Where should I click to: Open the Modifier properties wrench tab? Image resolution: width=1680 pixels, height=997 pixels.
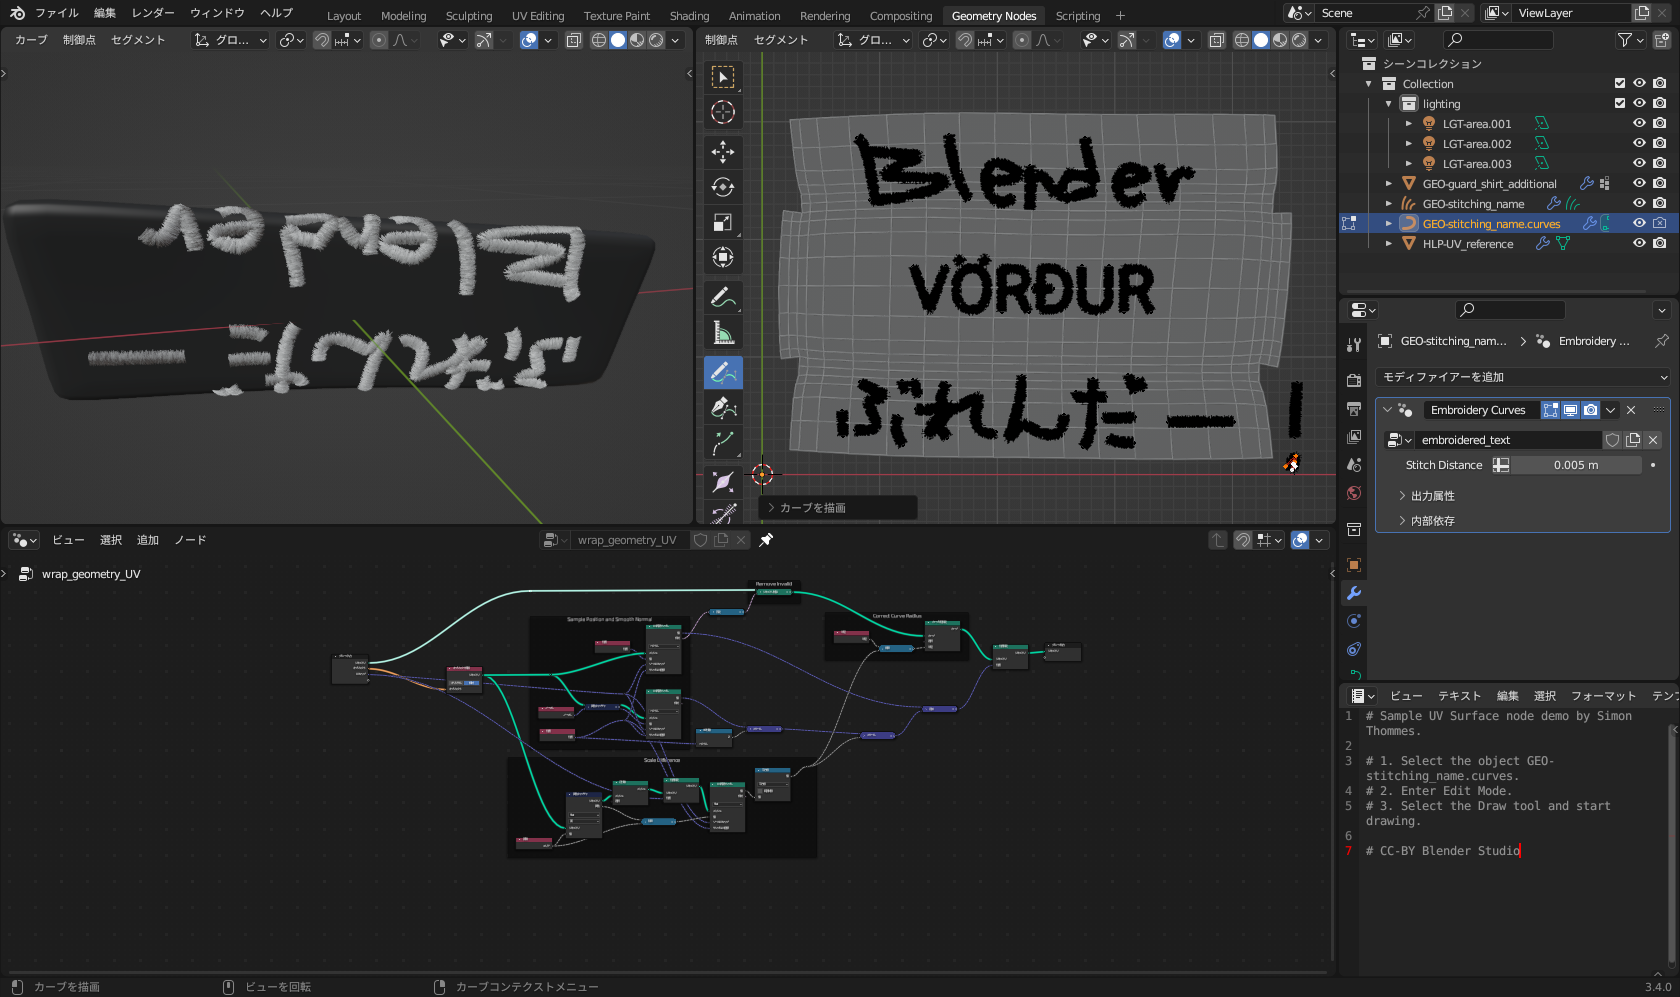pyautogui.click(x=1354, y=593)
